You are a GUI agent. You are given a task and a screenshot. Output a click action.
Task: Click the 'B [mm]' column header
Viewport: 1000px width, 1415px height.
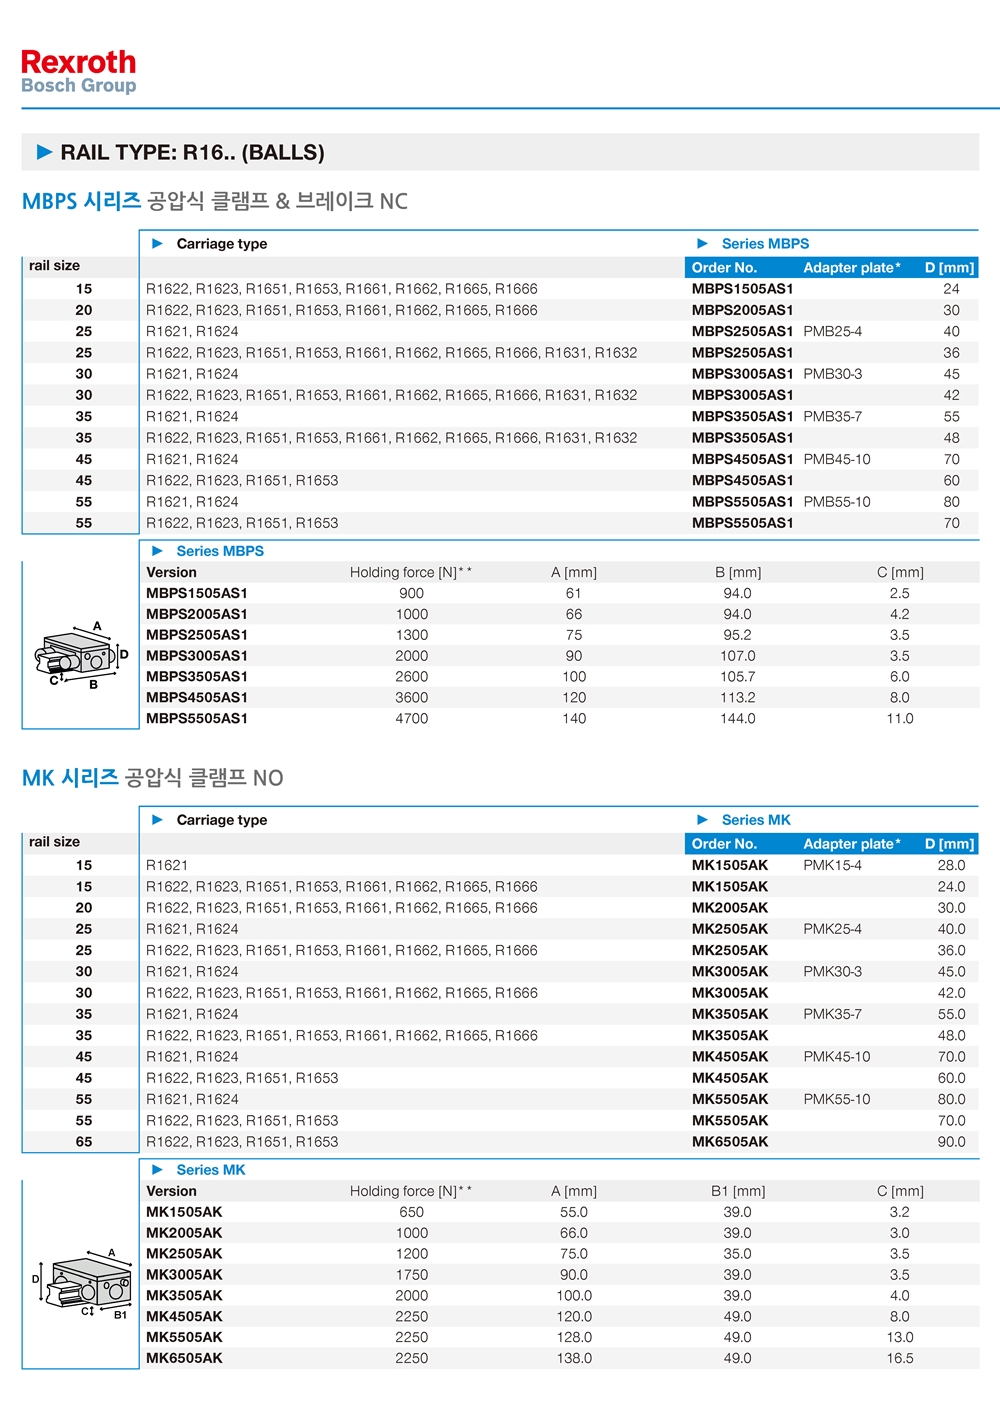pos(738,572)
